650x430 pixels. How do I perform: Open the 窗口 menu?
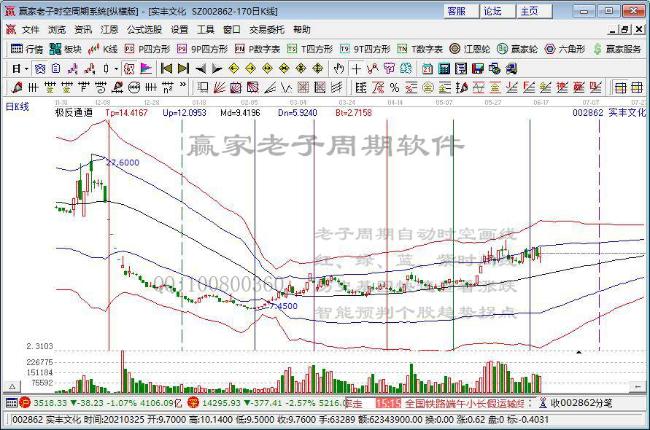point(232,29)
